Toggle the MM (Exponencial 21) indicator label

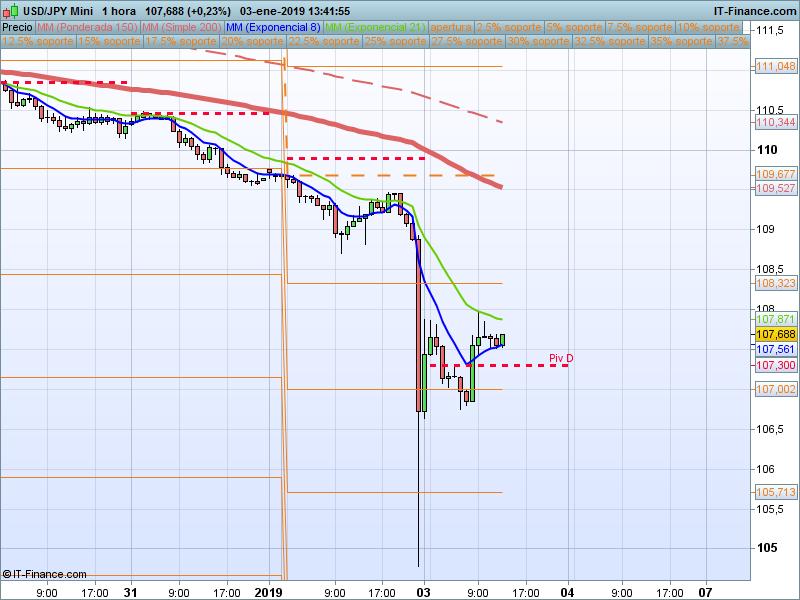376,28
